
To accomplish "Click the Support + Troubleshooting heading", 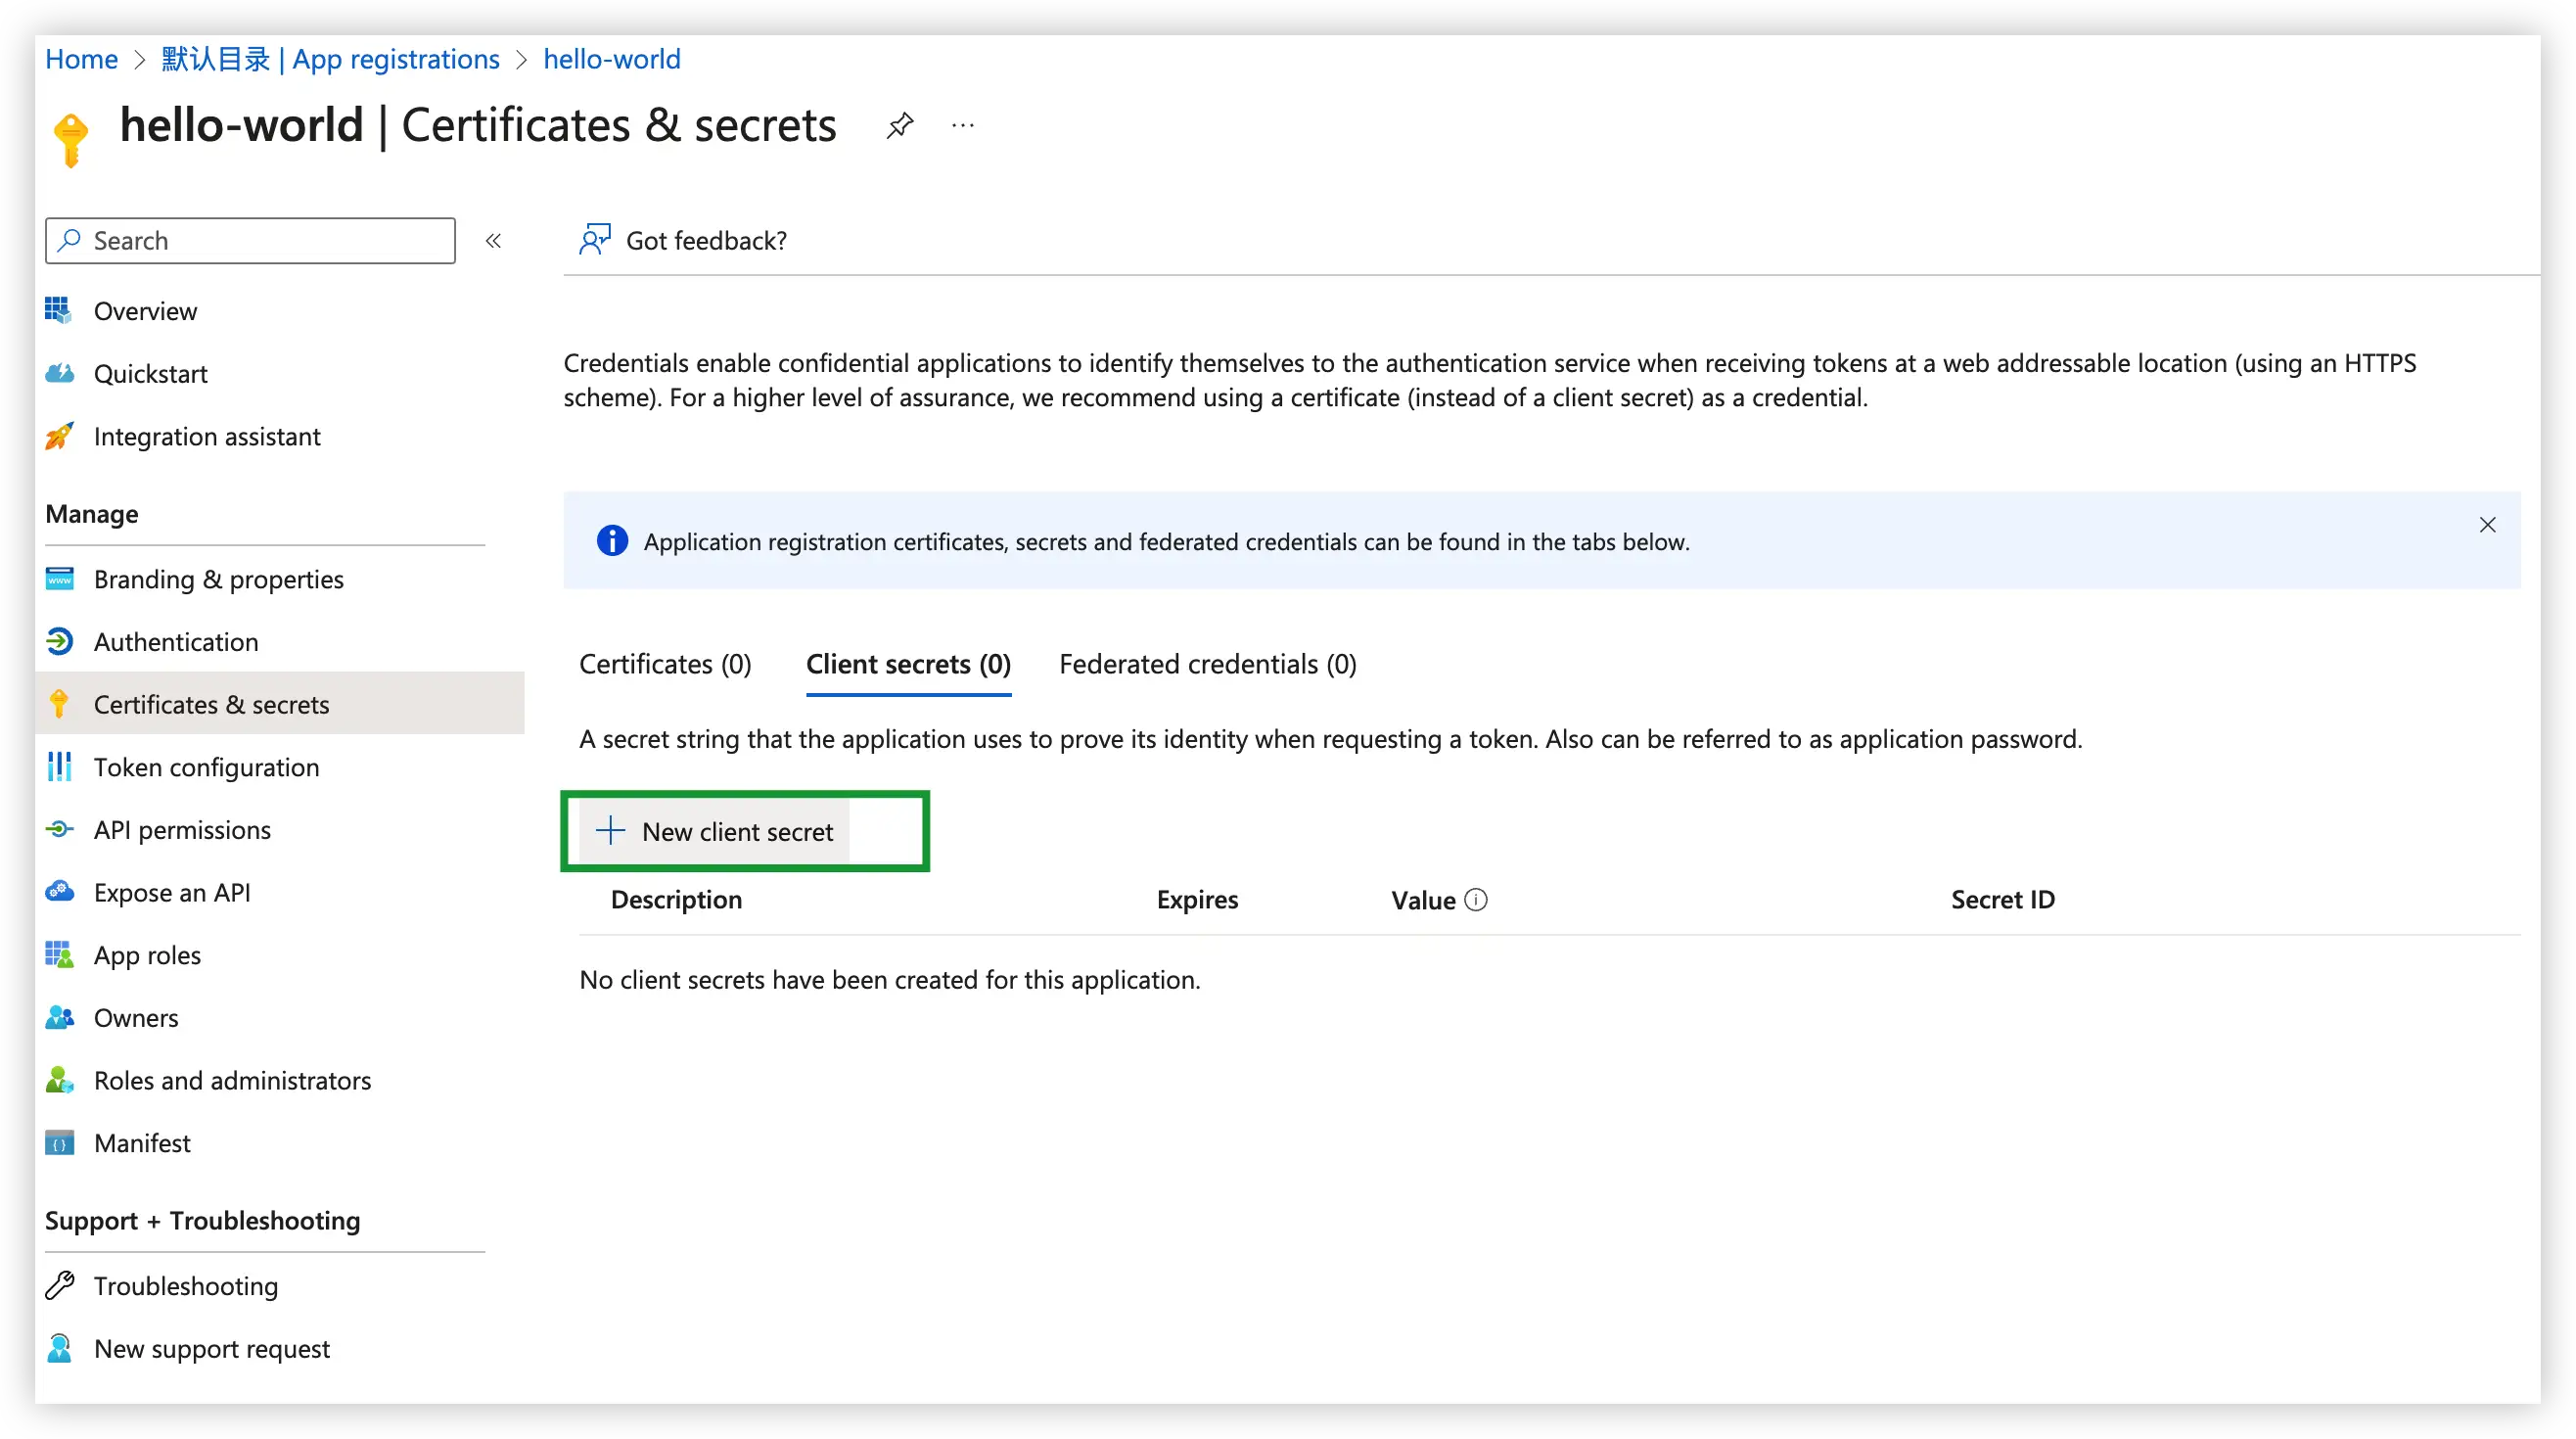I will coord(203,1221).
